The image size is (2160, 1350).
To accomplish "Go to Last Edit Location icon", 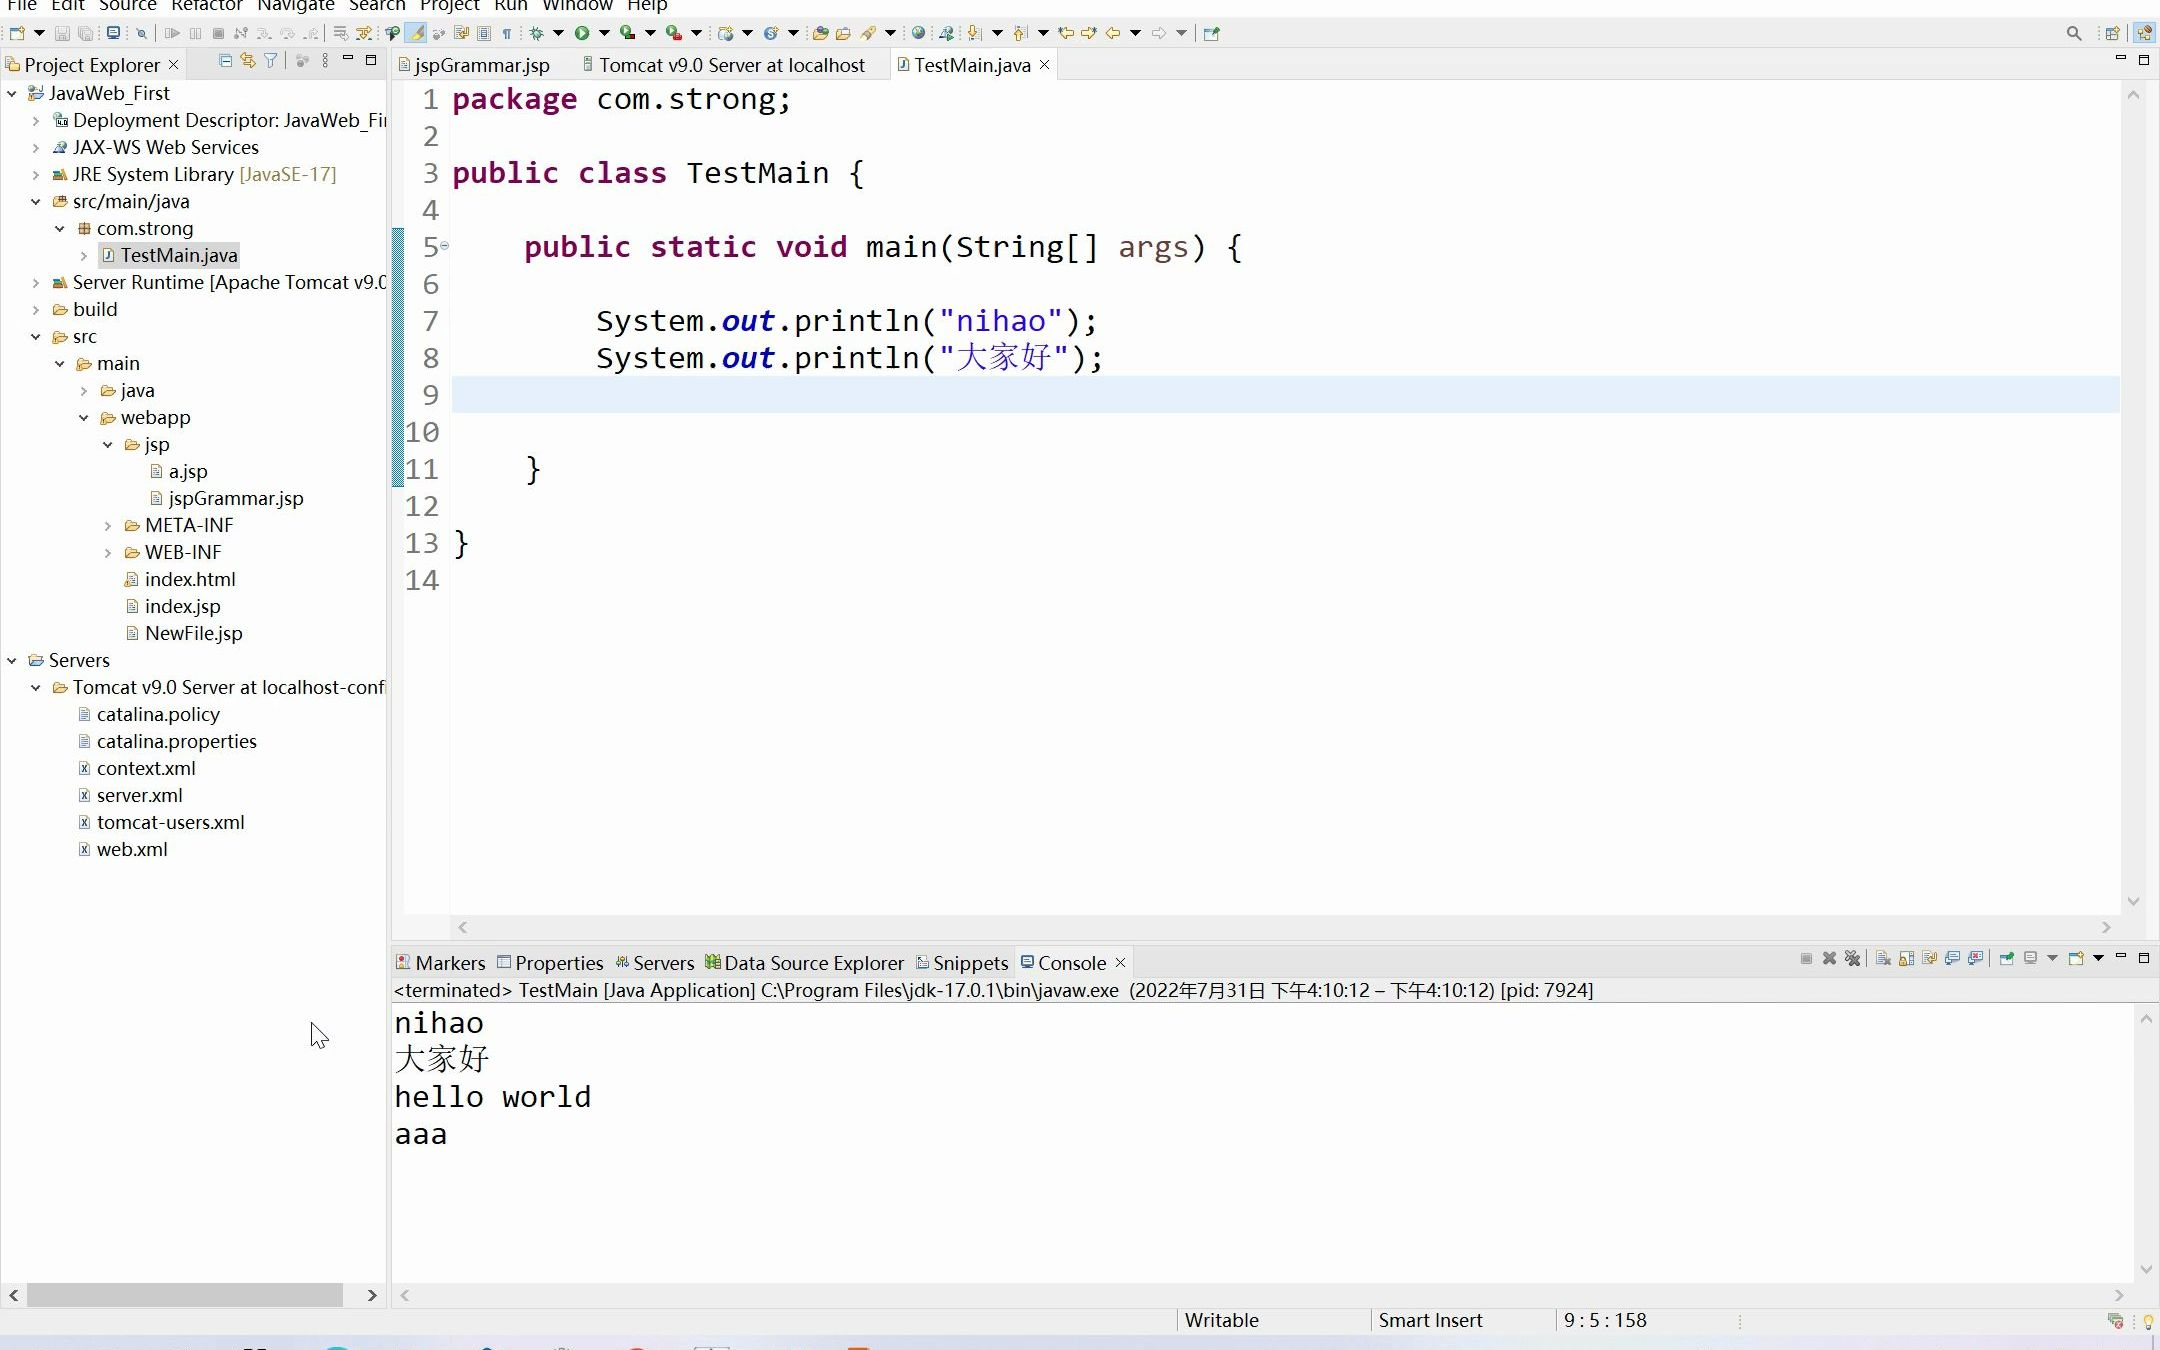I will coord(1066,33).
